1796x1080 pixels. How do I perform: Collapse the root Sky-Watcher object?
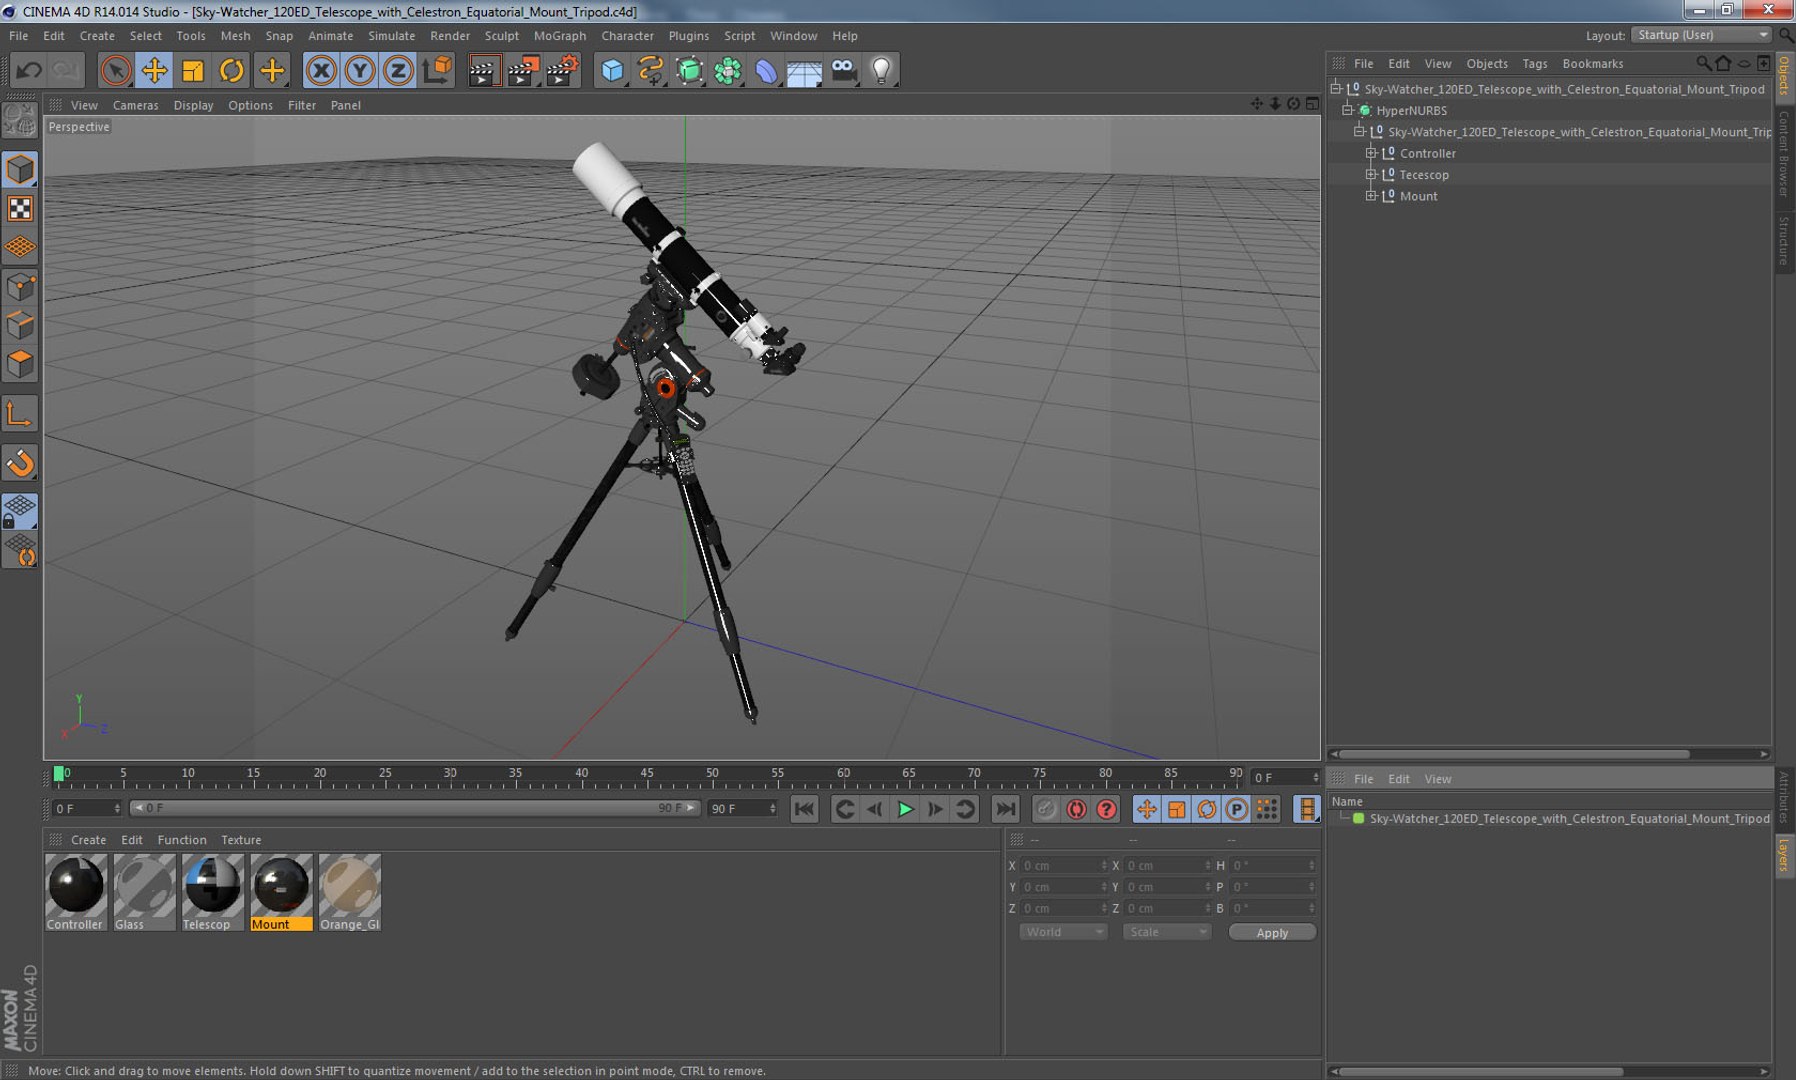point(1336,89)
